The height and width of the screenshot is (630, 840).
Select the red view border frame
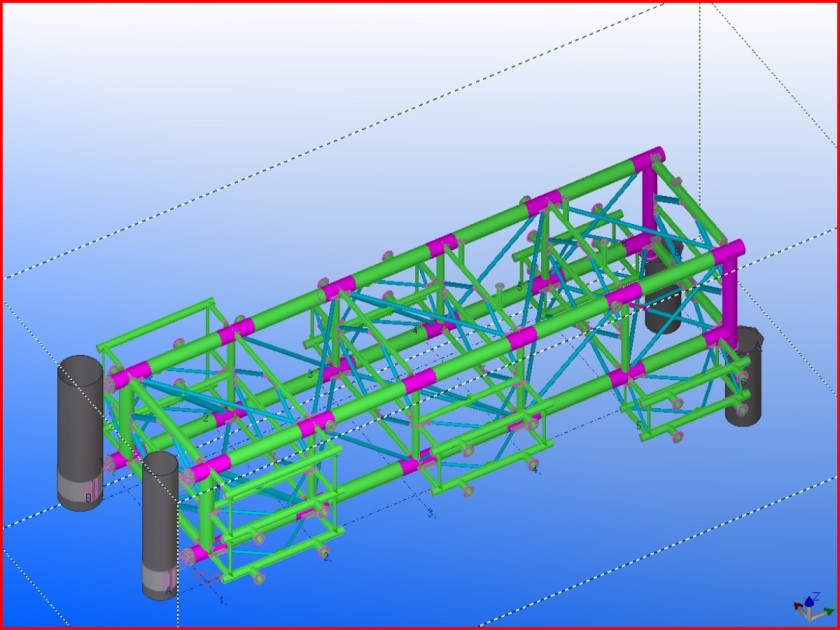point(420,2)
